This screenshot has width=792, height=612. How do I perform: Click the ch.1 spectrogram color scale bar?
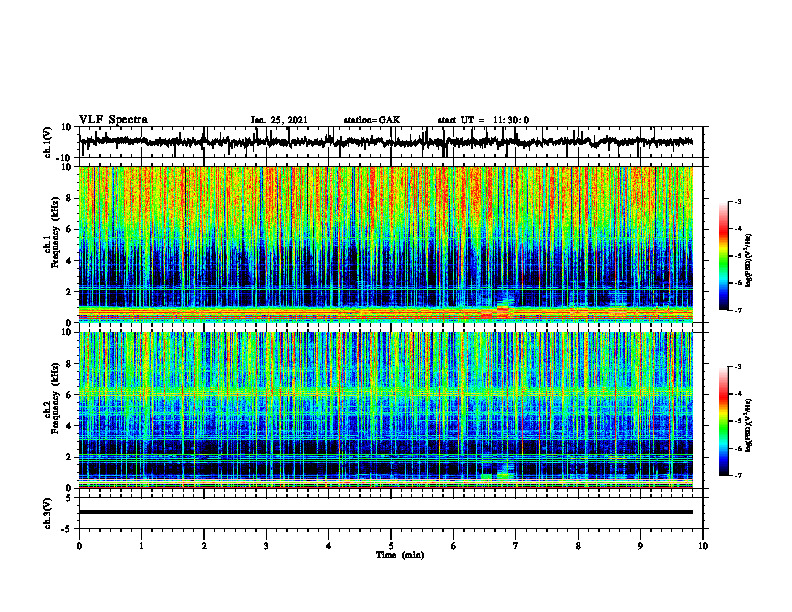[723, 256]
